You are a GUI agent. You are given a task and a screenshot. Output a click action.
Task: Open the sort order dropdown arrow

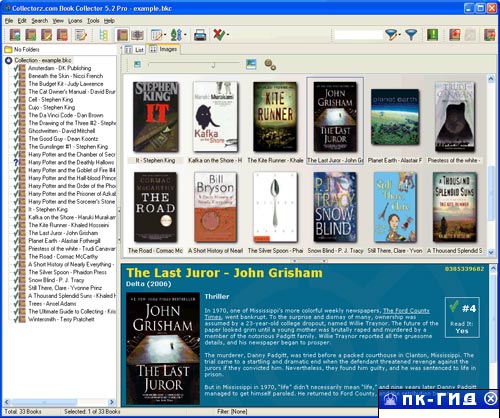[185, 35]
